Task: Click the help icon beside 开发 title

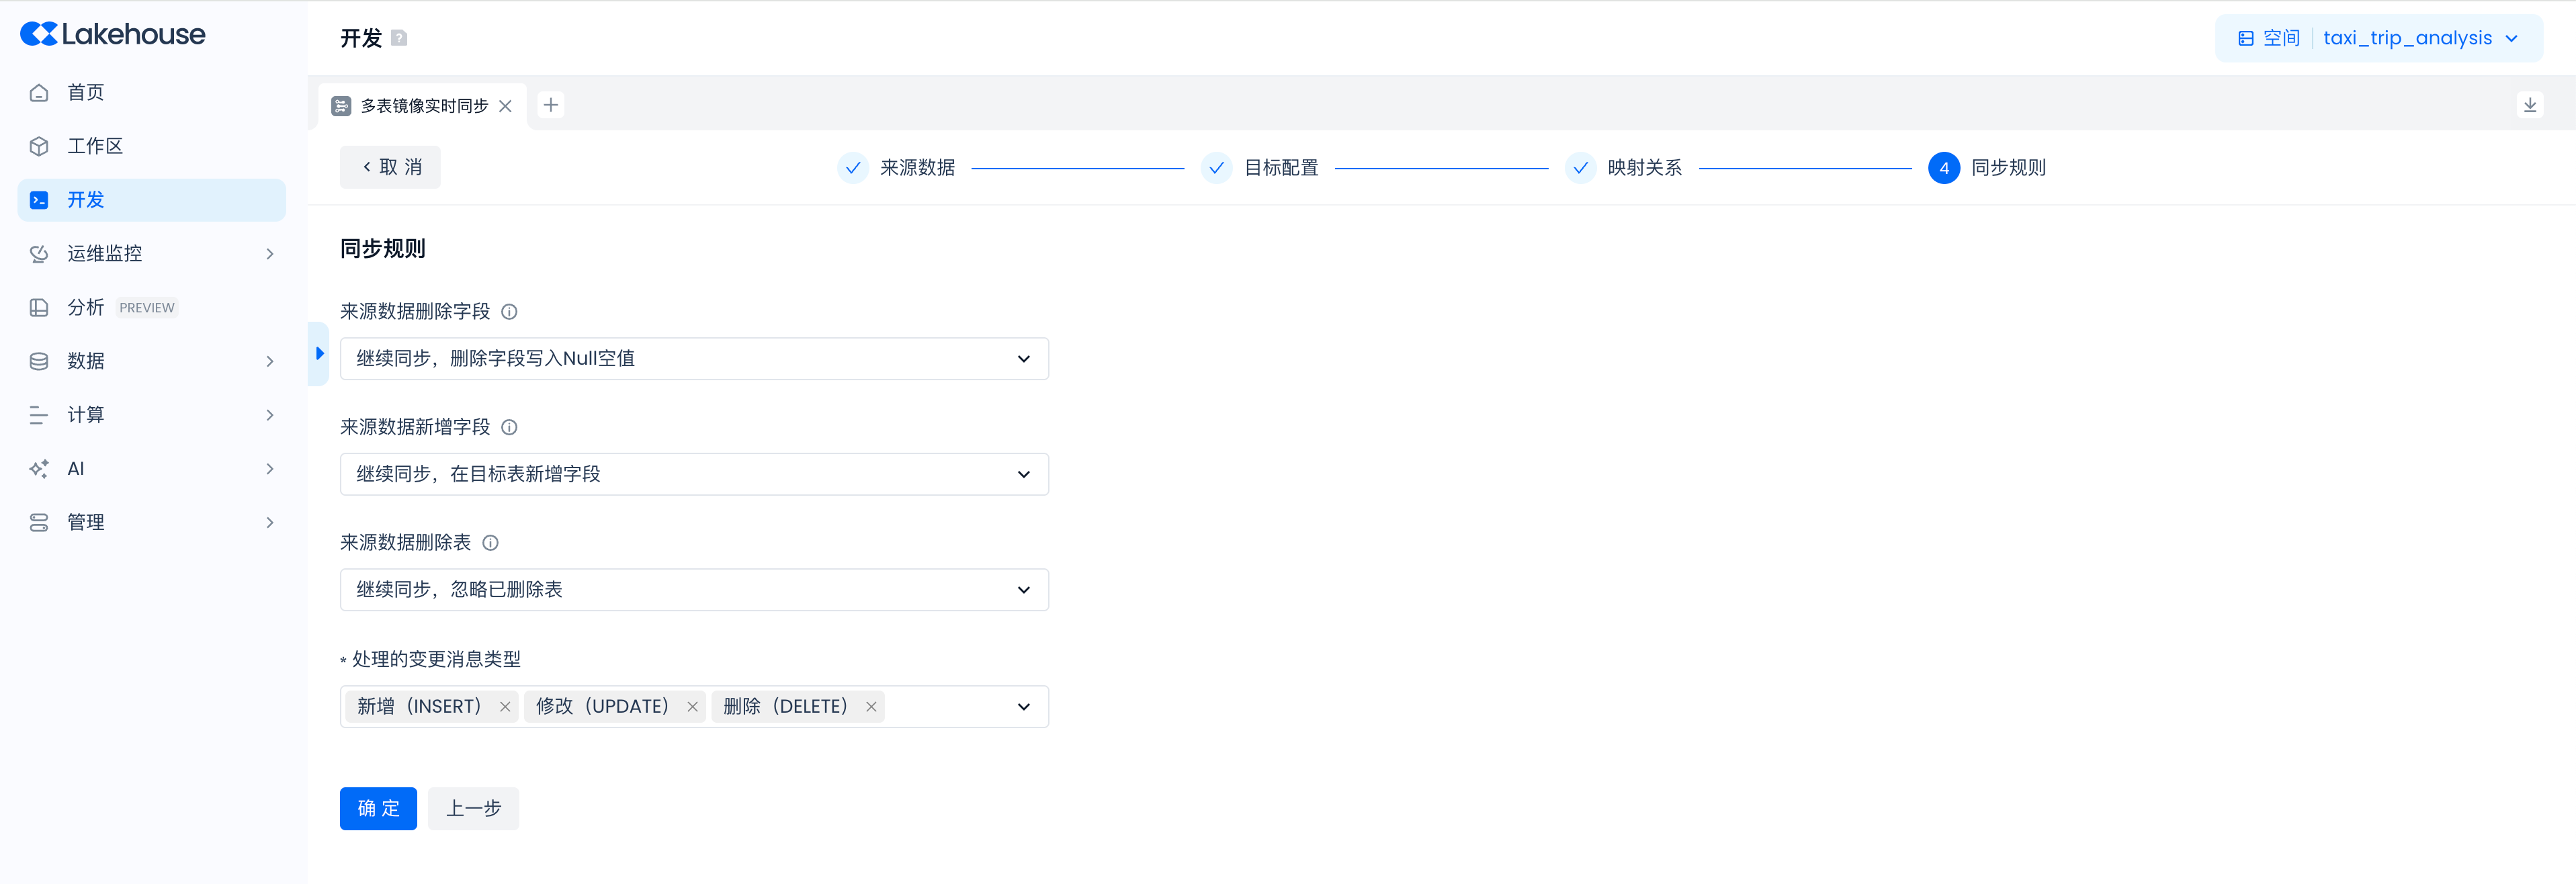Action: (399, 38)
